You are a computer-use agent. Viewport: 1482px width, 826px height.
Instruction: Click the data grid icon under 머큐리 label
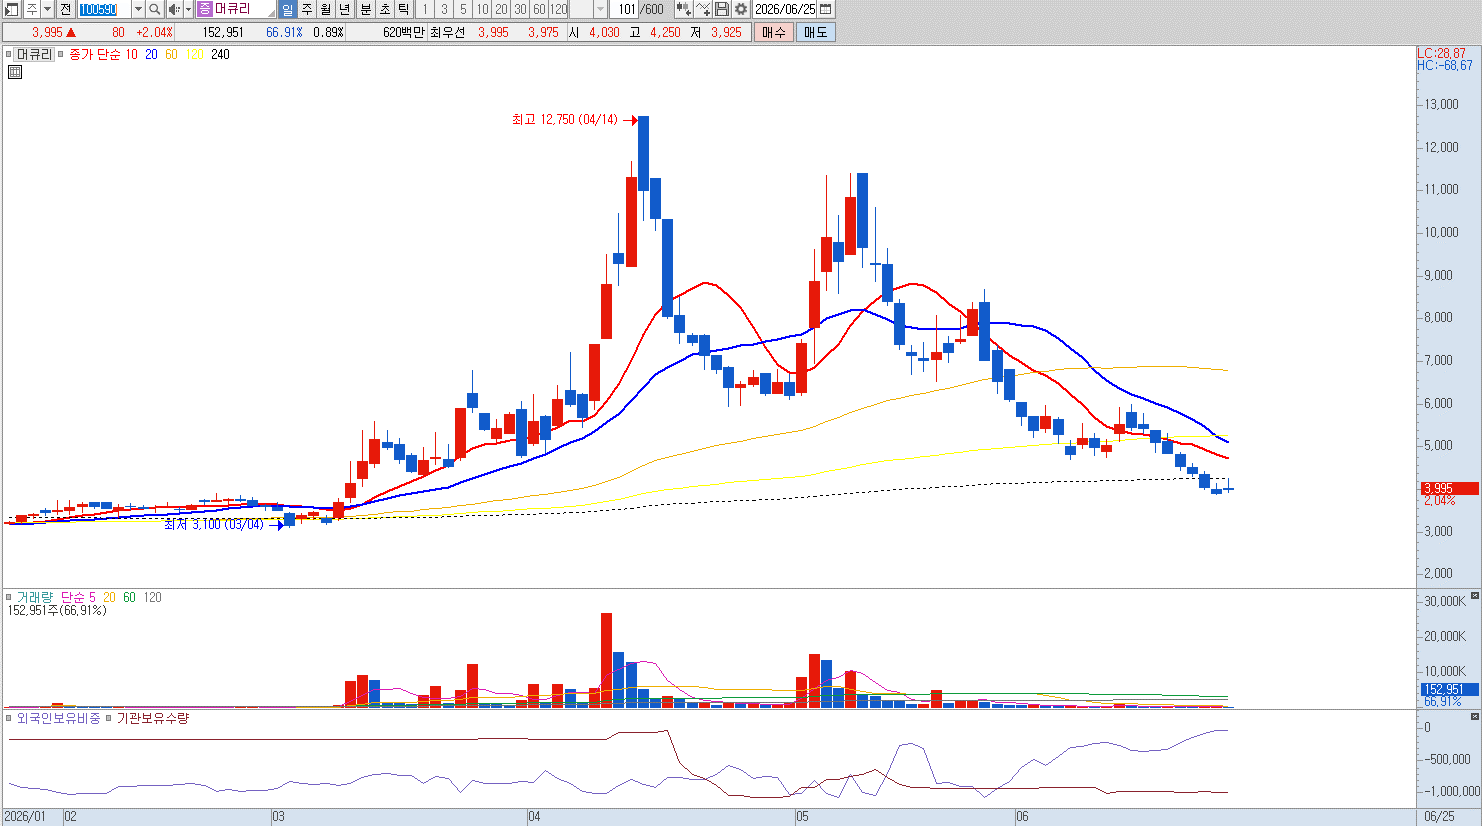15,72
